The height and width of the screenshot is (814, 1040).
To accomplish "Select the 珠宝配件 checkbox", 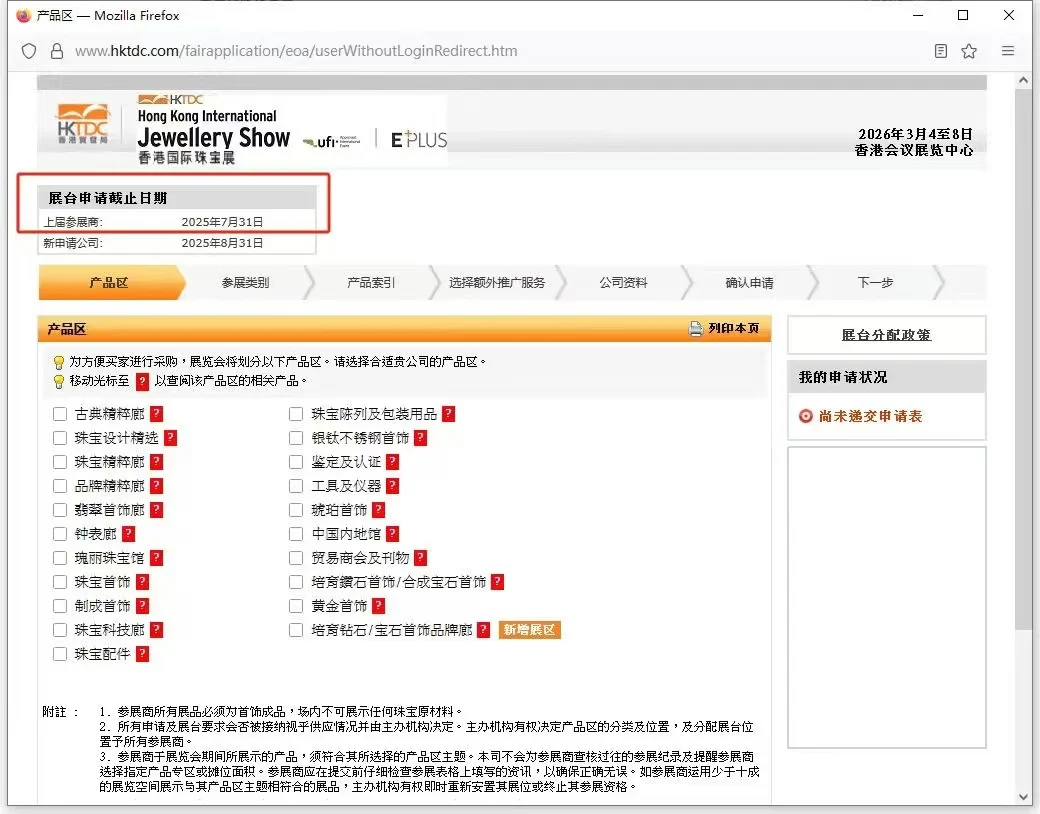I will (x=59, y=651).
